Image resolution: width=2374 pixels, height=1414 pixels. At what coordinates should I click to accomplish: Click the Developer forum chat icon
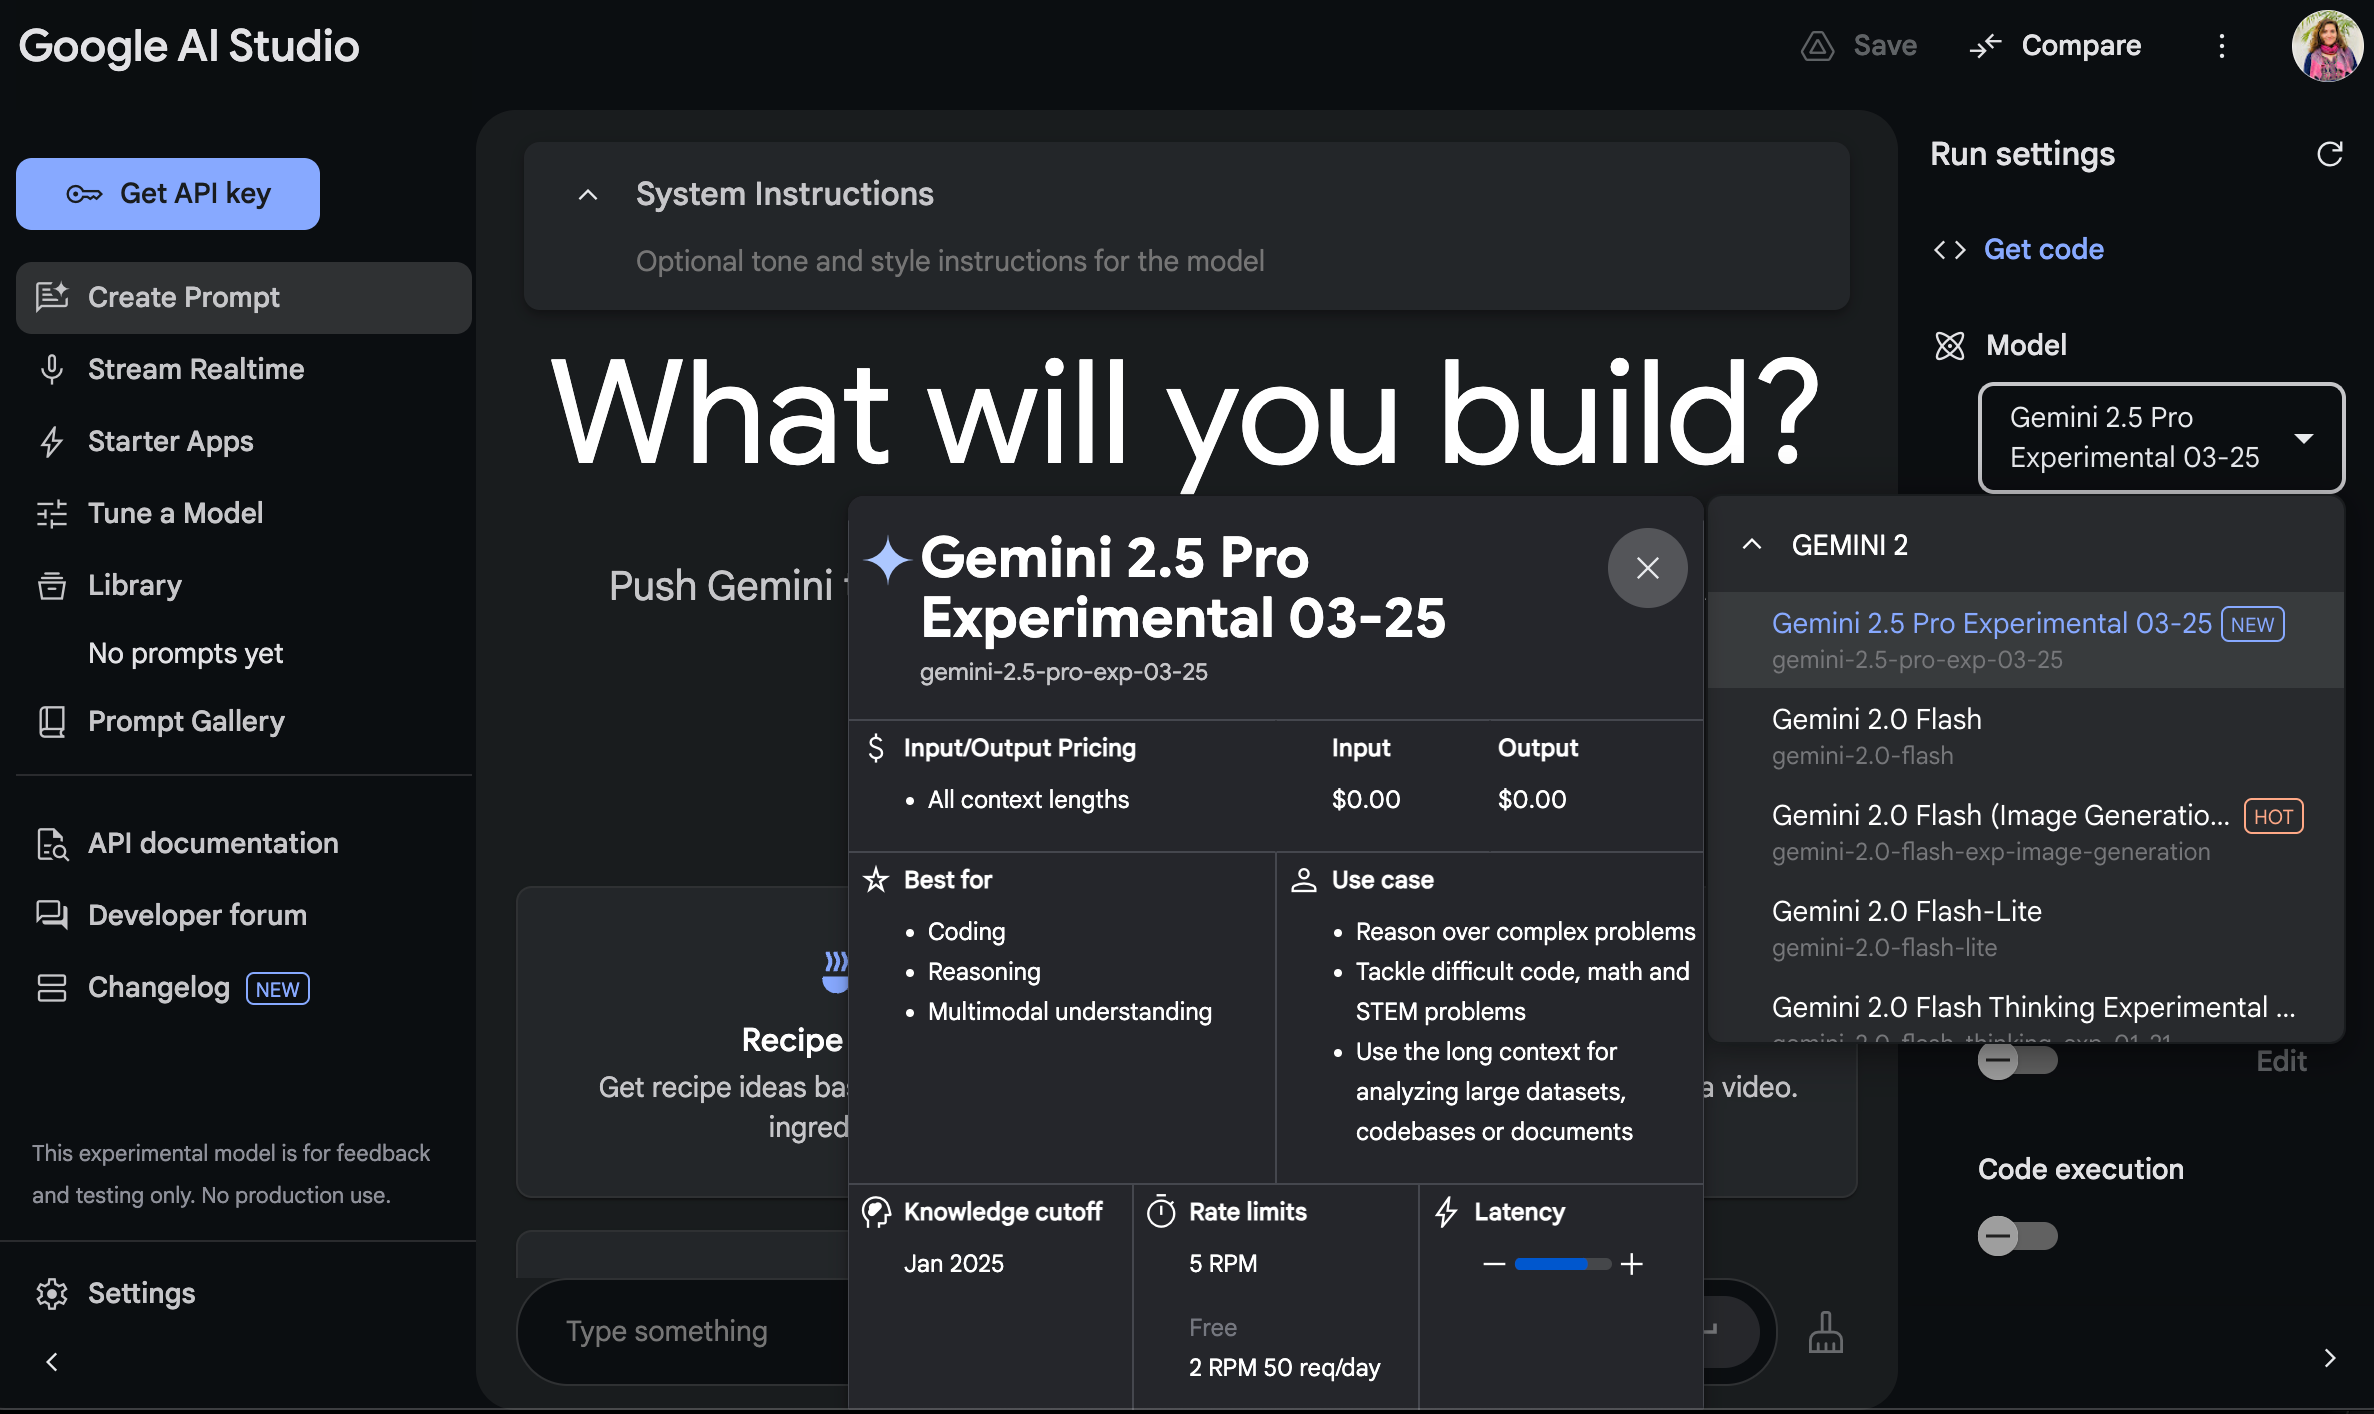tap(52, 916)
